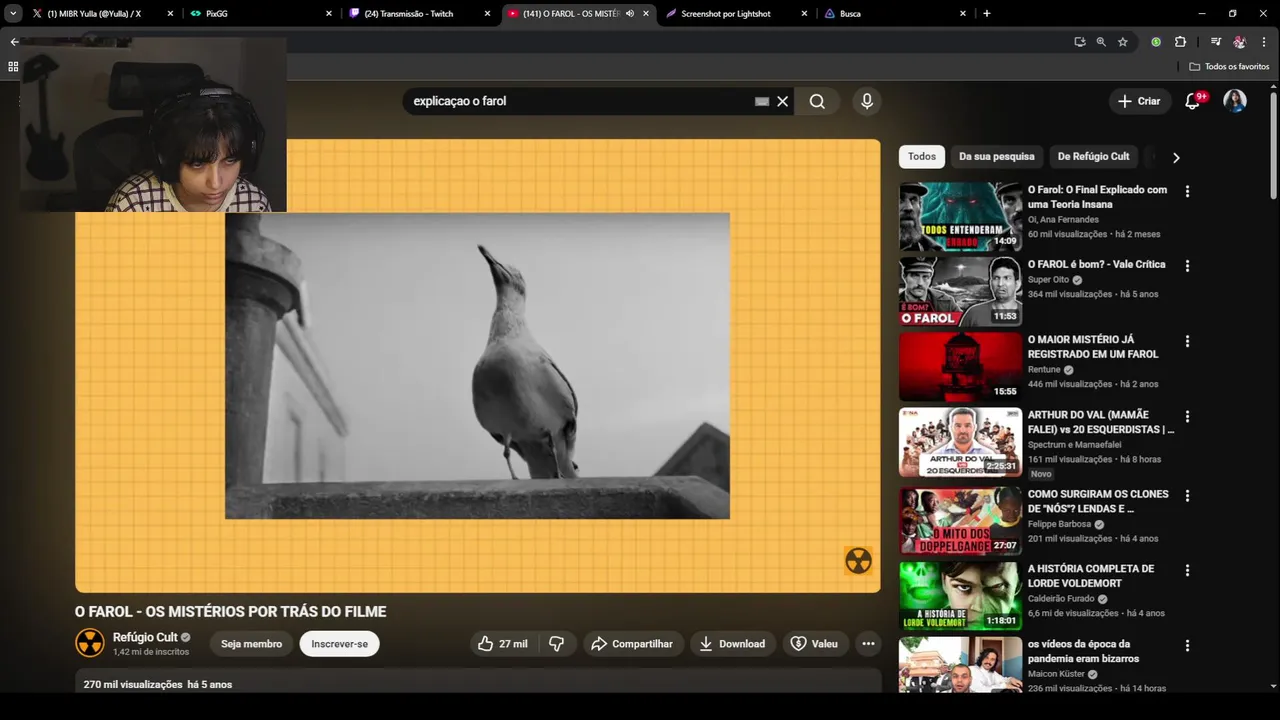Image resolution: width=1280 pixels, height=720 pixels.
Task: Open O MITO DOS DOPPELGANGER thumbnail
Action: click(960, 520)
